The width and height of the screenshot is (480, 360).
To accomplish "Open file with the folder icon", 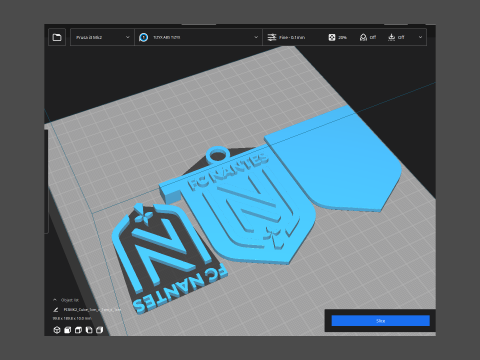I will 57,37.
